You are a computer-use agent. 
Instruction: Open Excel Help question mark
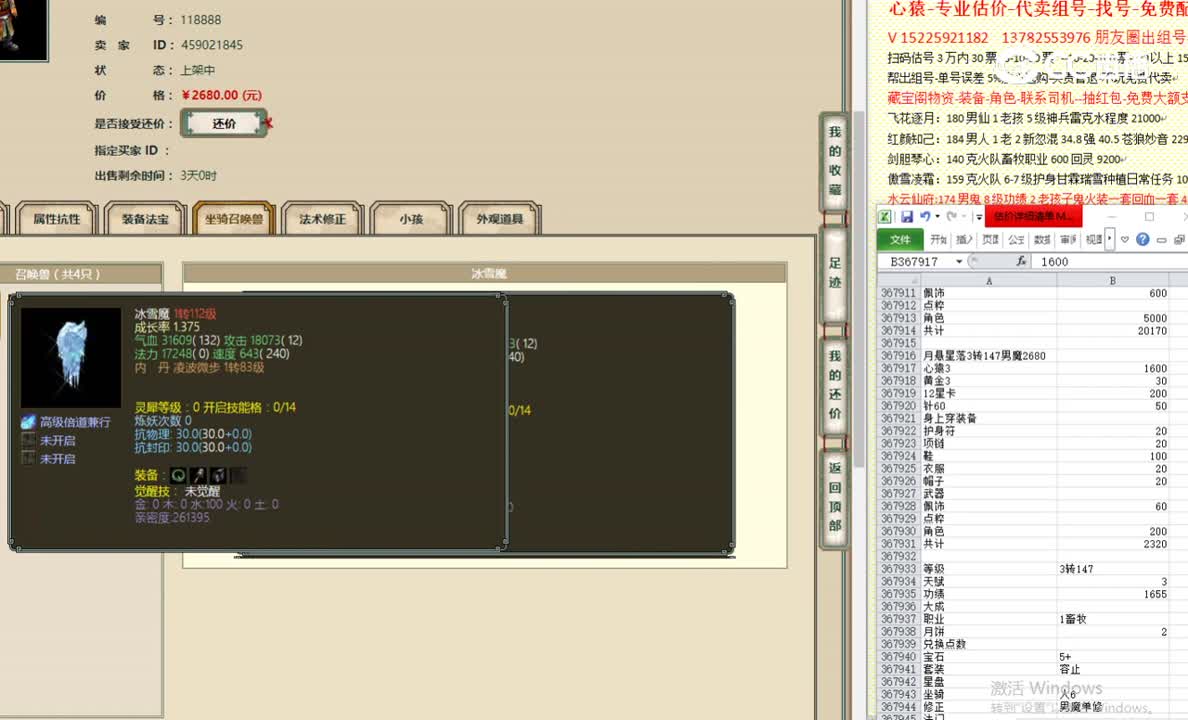(1143, 239)
